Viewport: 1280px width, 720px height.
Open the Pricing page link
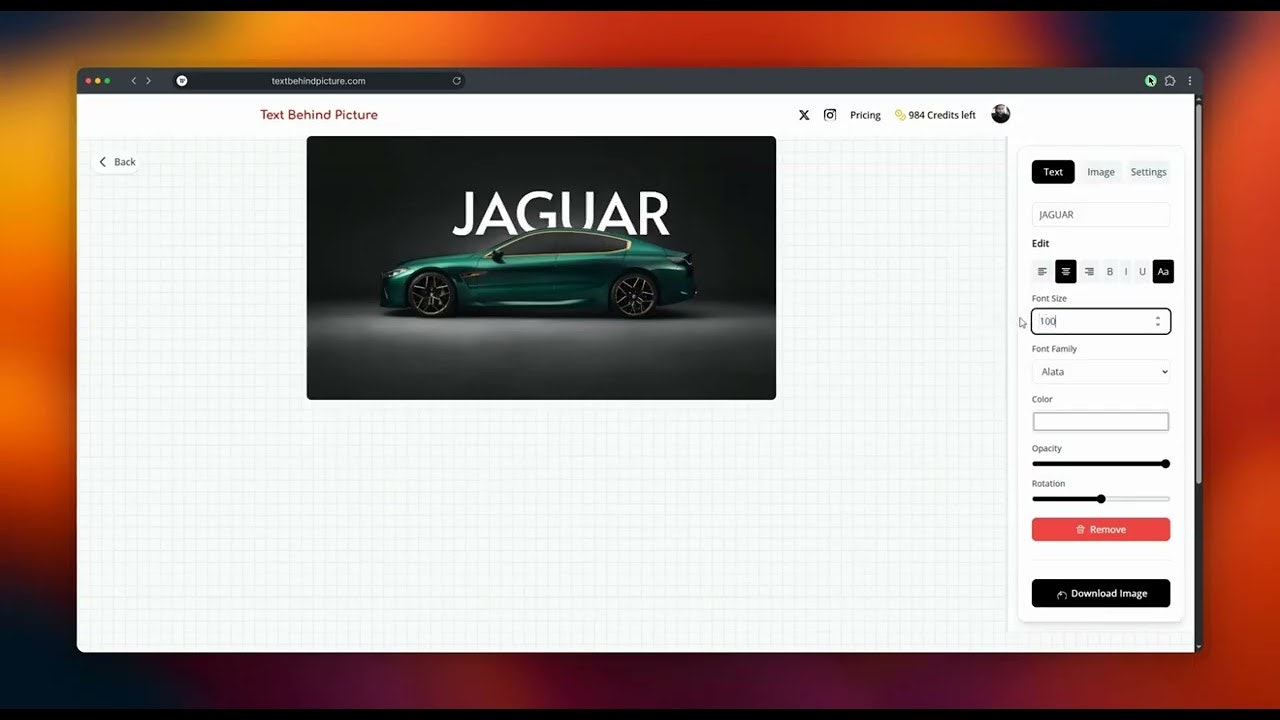865,115
